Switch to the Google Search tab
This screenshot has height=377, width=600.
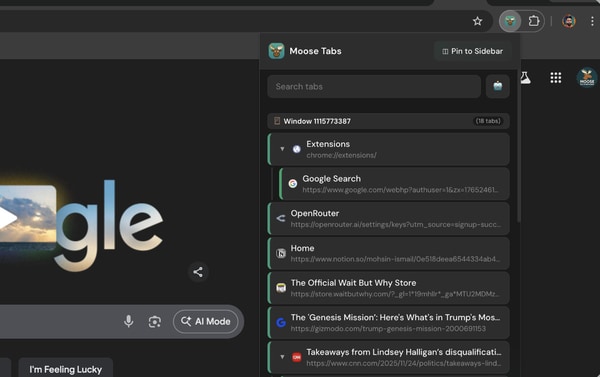(x=394, y=184)
